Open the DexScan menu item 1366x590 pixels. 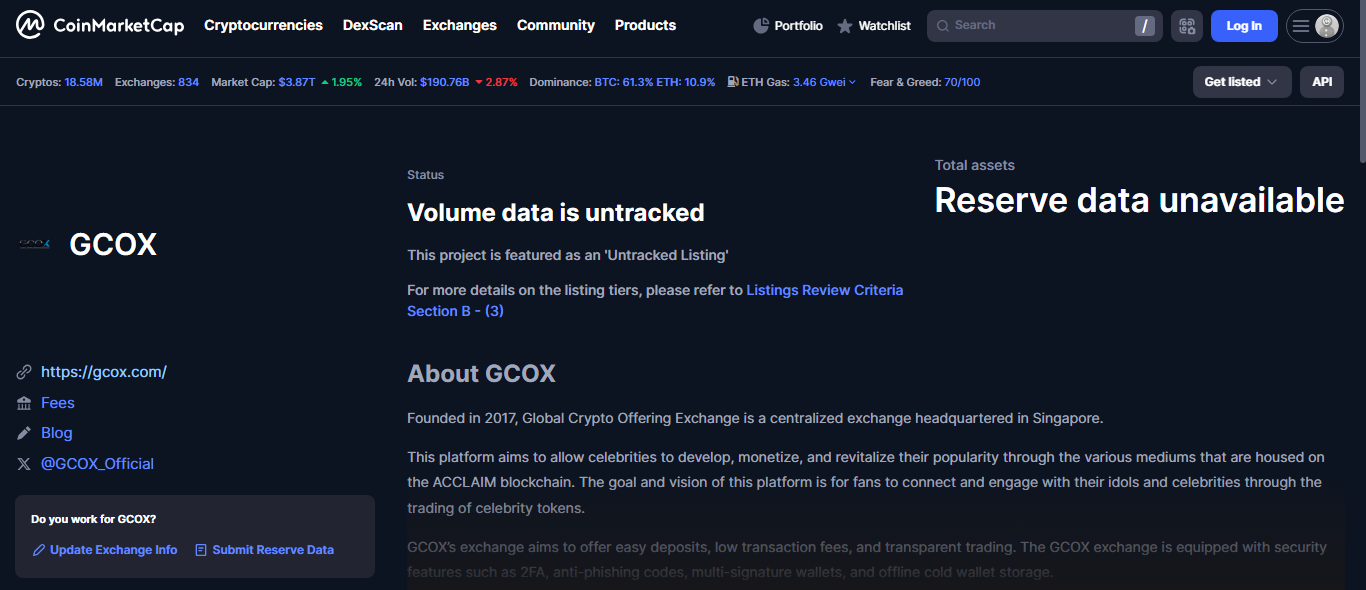(372, 25)
